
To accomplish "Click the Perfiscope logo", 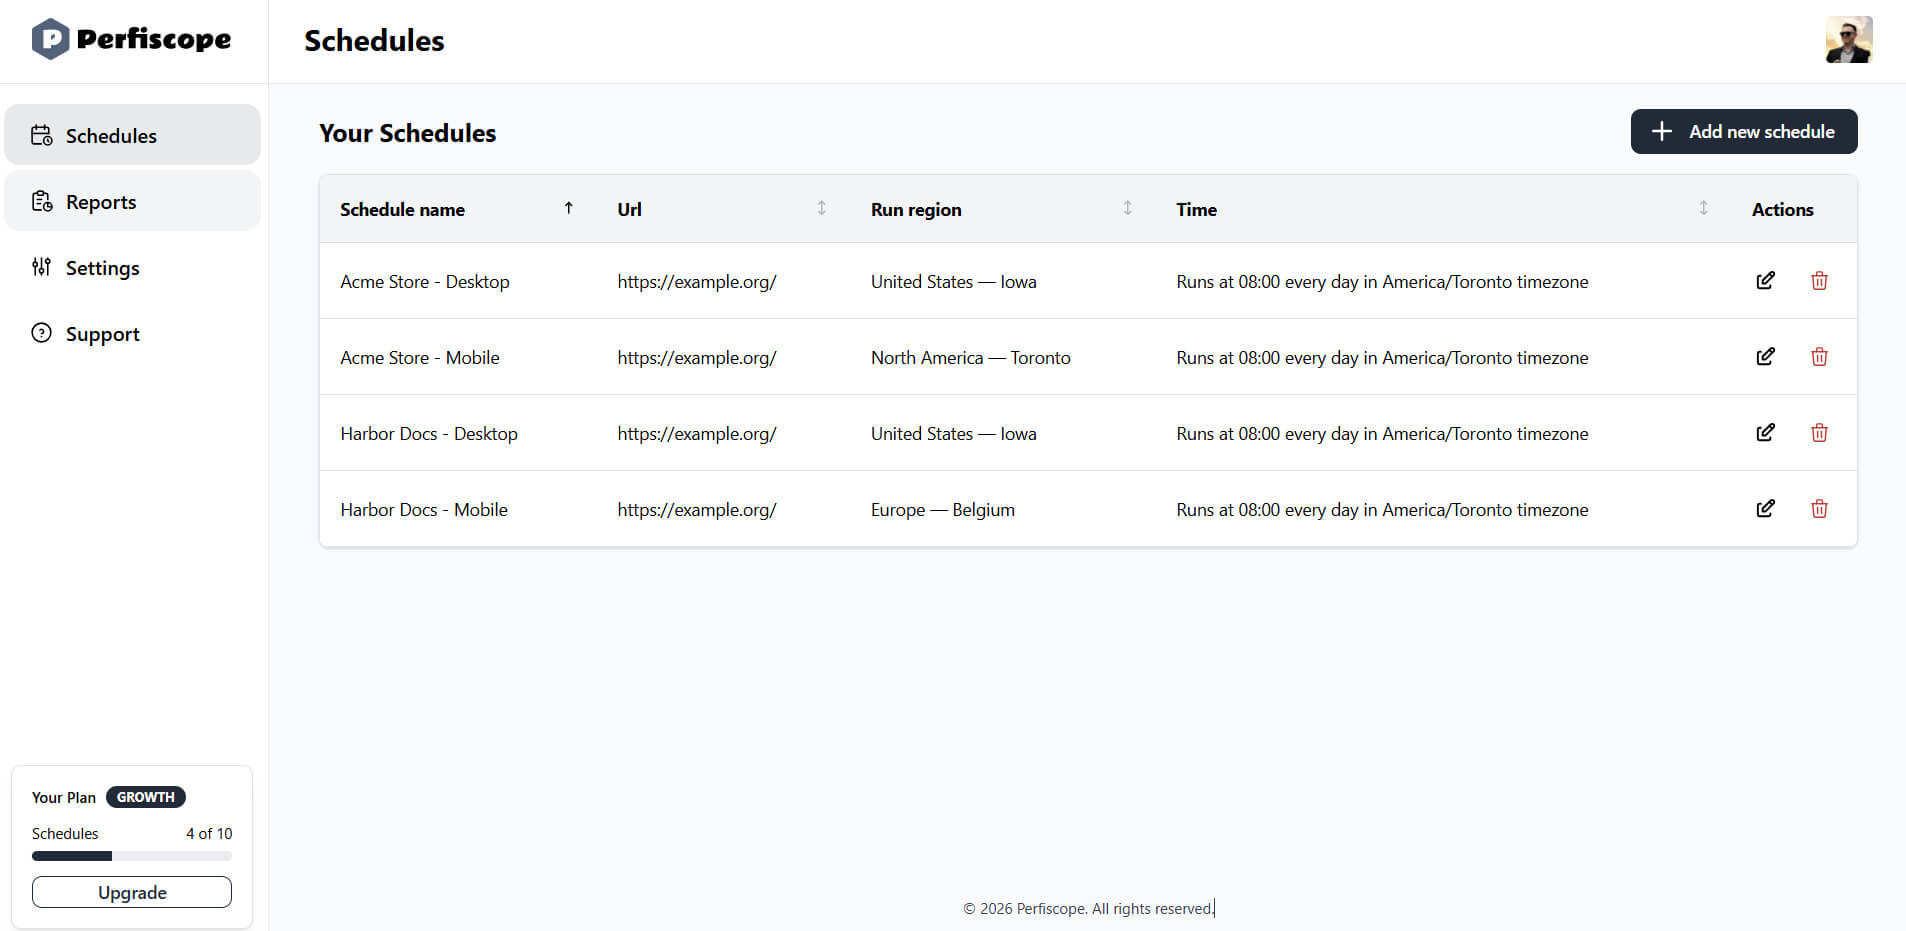I will pos(131,39).
